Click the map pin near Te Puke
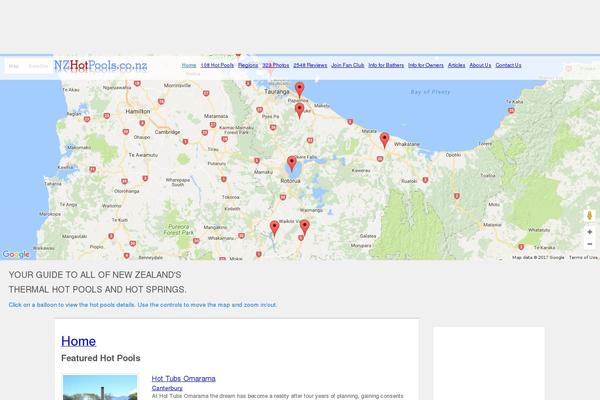 299,110
